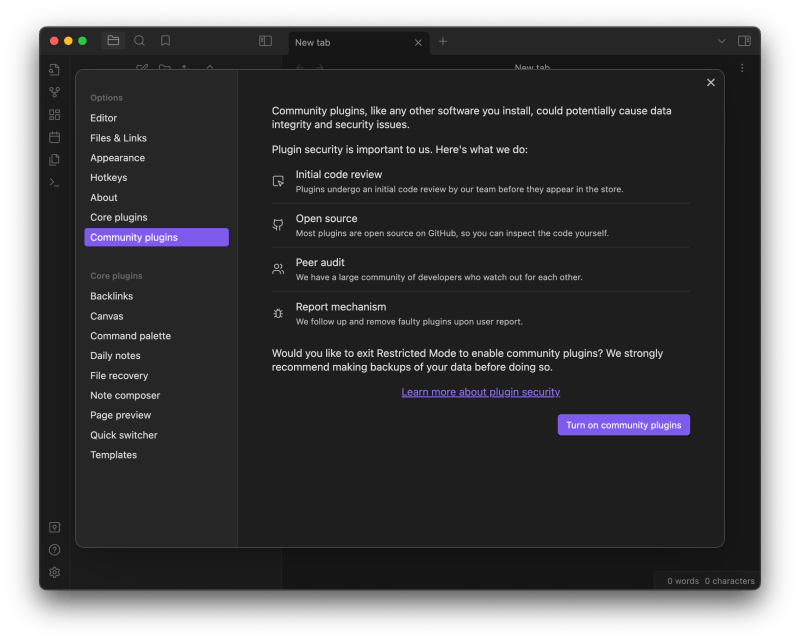This screenshot has height=642, width=800.
Task: Switch to another vault
Action: click(54, 527)
